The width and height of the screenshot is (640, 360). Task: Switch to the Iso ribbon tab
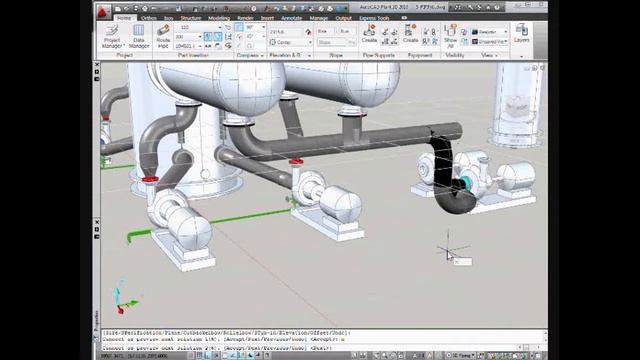click(169, 18)
